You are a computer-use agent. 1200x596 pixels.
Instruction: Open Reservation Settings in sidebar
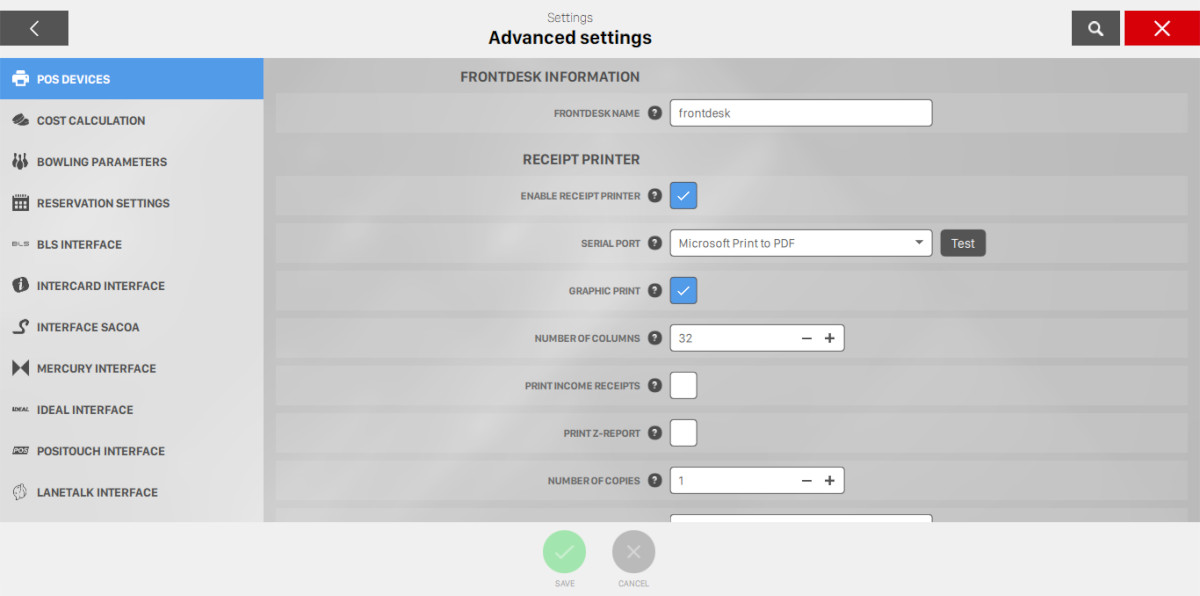(103, 203)
